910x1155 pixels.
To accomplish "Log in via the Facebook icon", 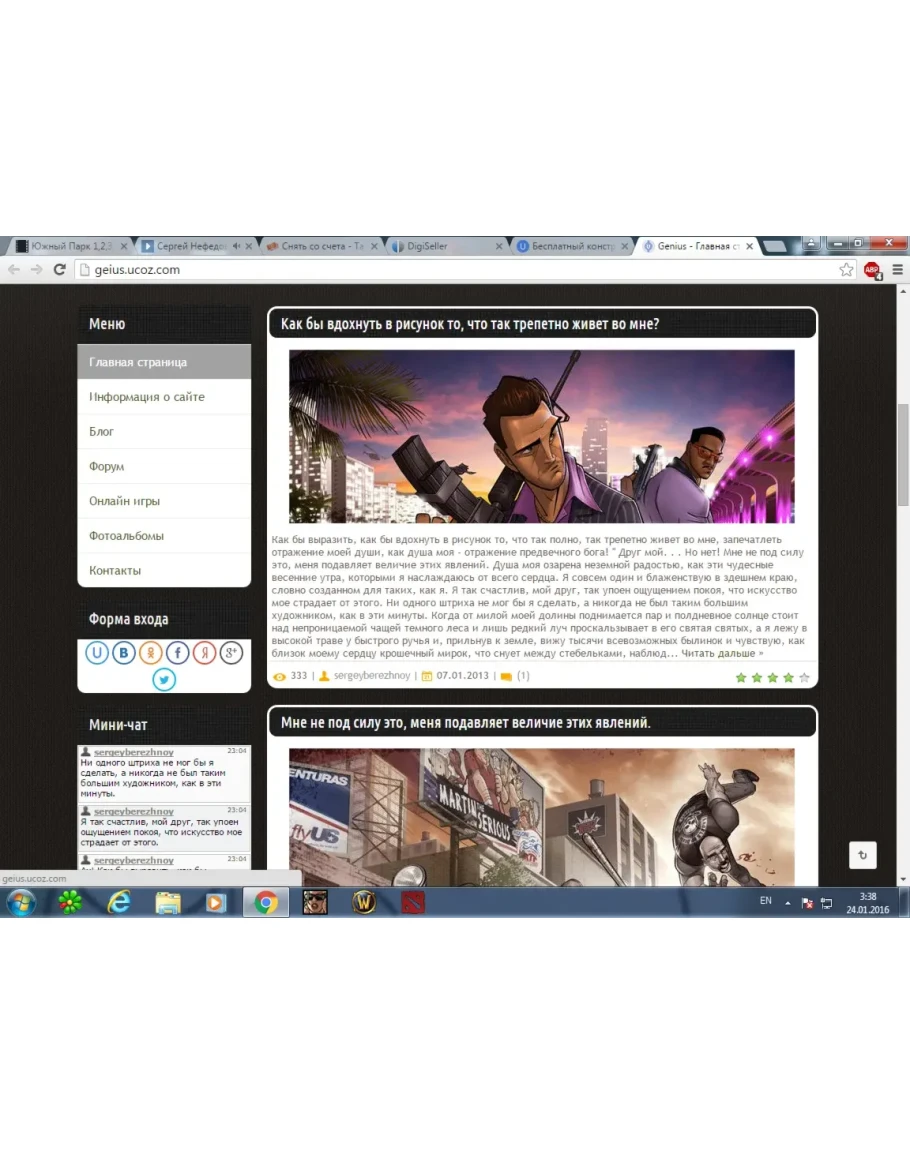I will (177, 653).
